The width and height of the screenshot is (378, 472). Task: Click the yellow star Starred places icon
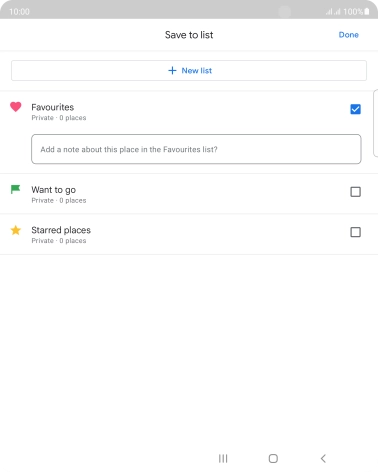(16, 230)
